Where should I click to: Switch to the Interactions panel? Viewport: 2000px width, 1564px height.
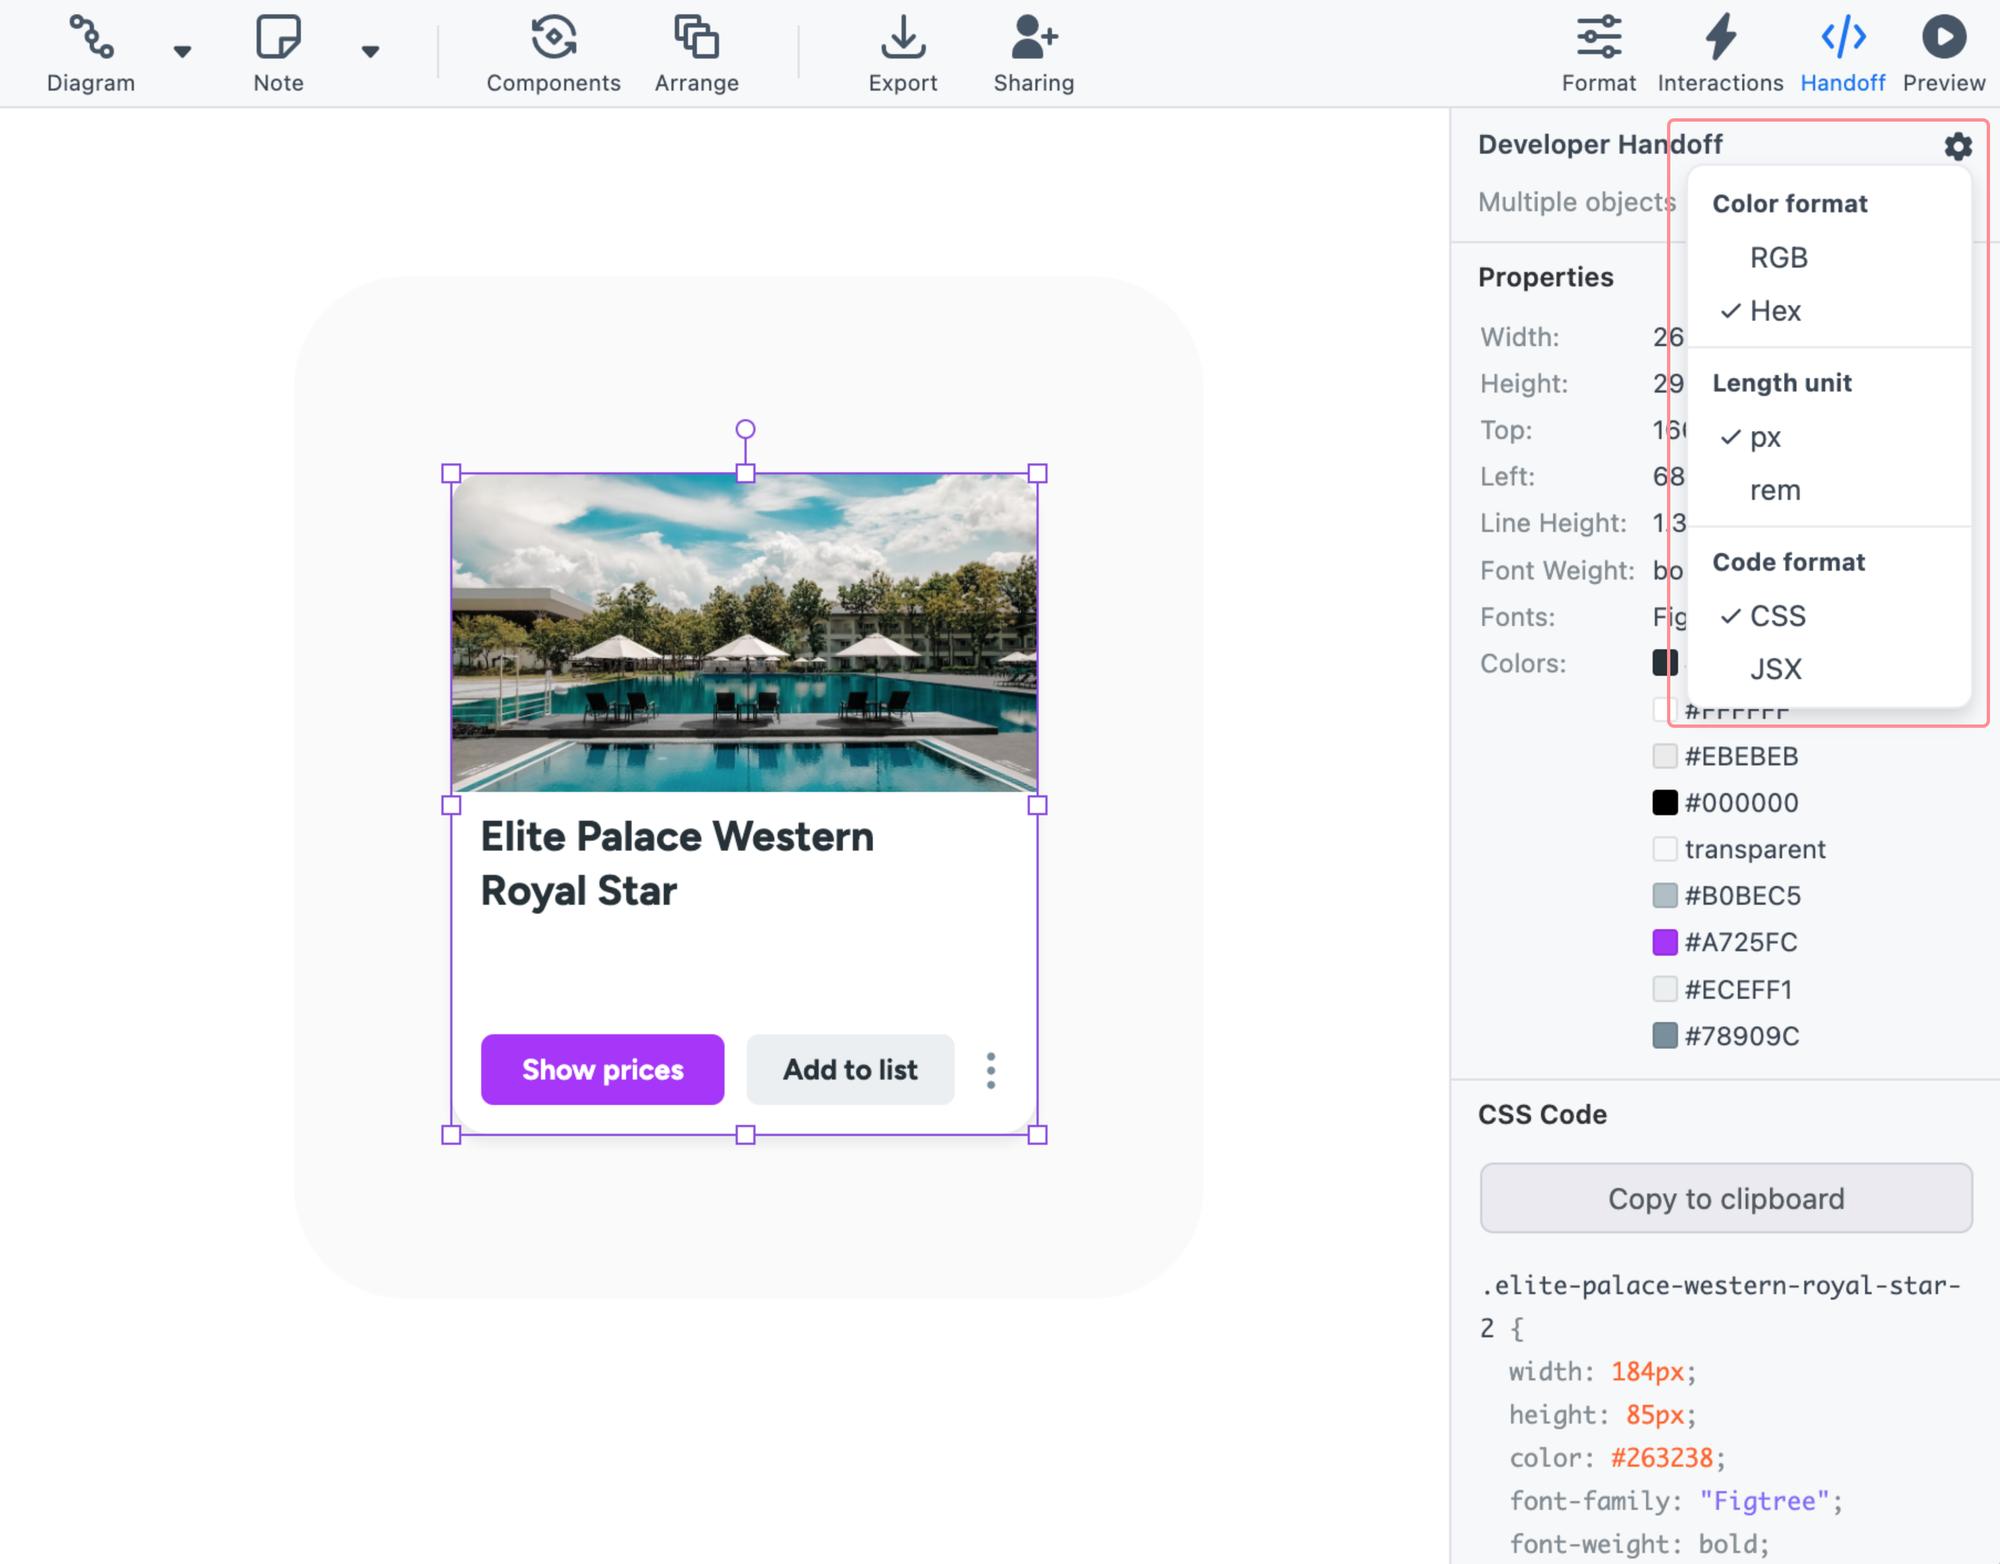point(1720,54)
